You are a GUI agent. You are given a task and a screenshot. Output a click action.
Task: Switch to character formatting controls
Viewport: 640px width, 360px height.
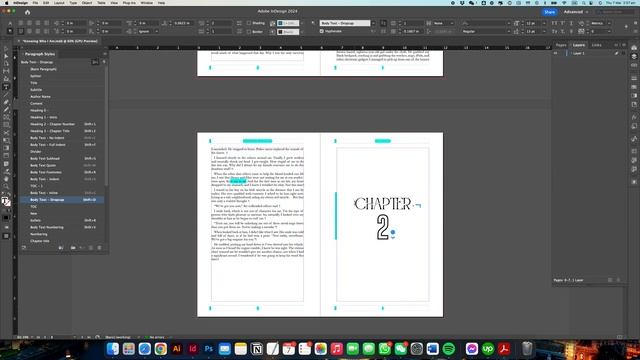click(10, 23)
